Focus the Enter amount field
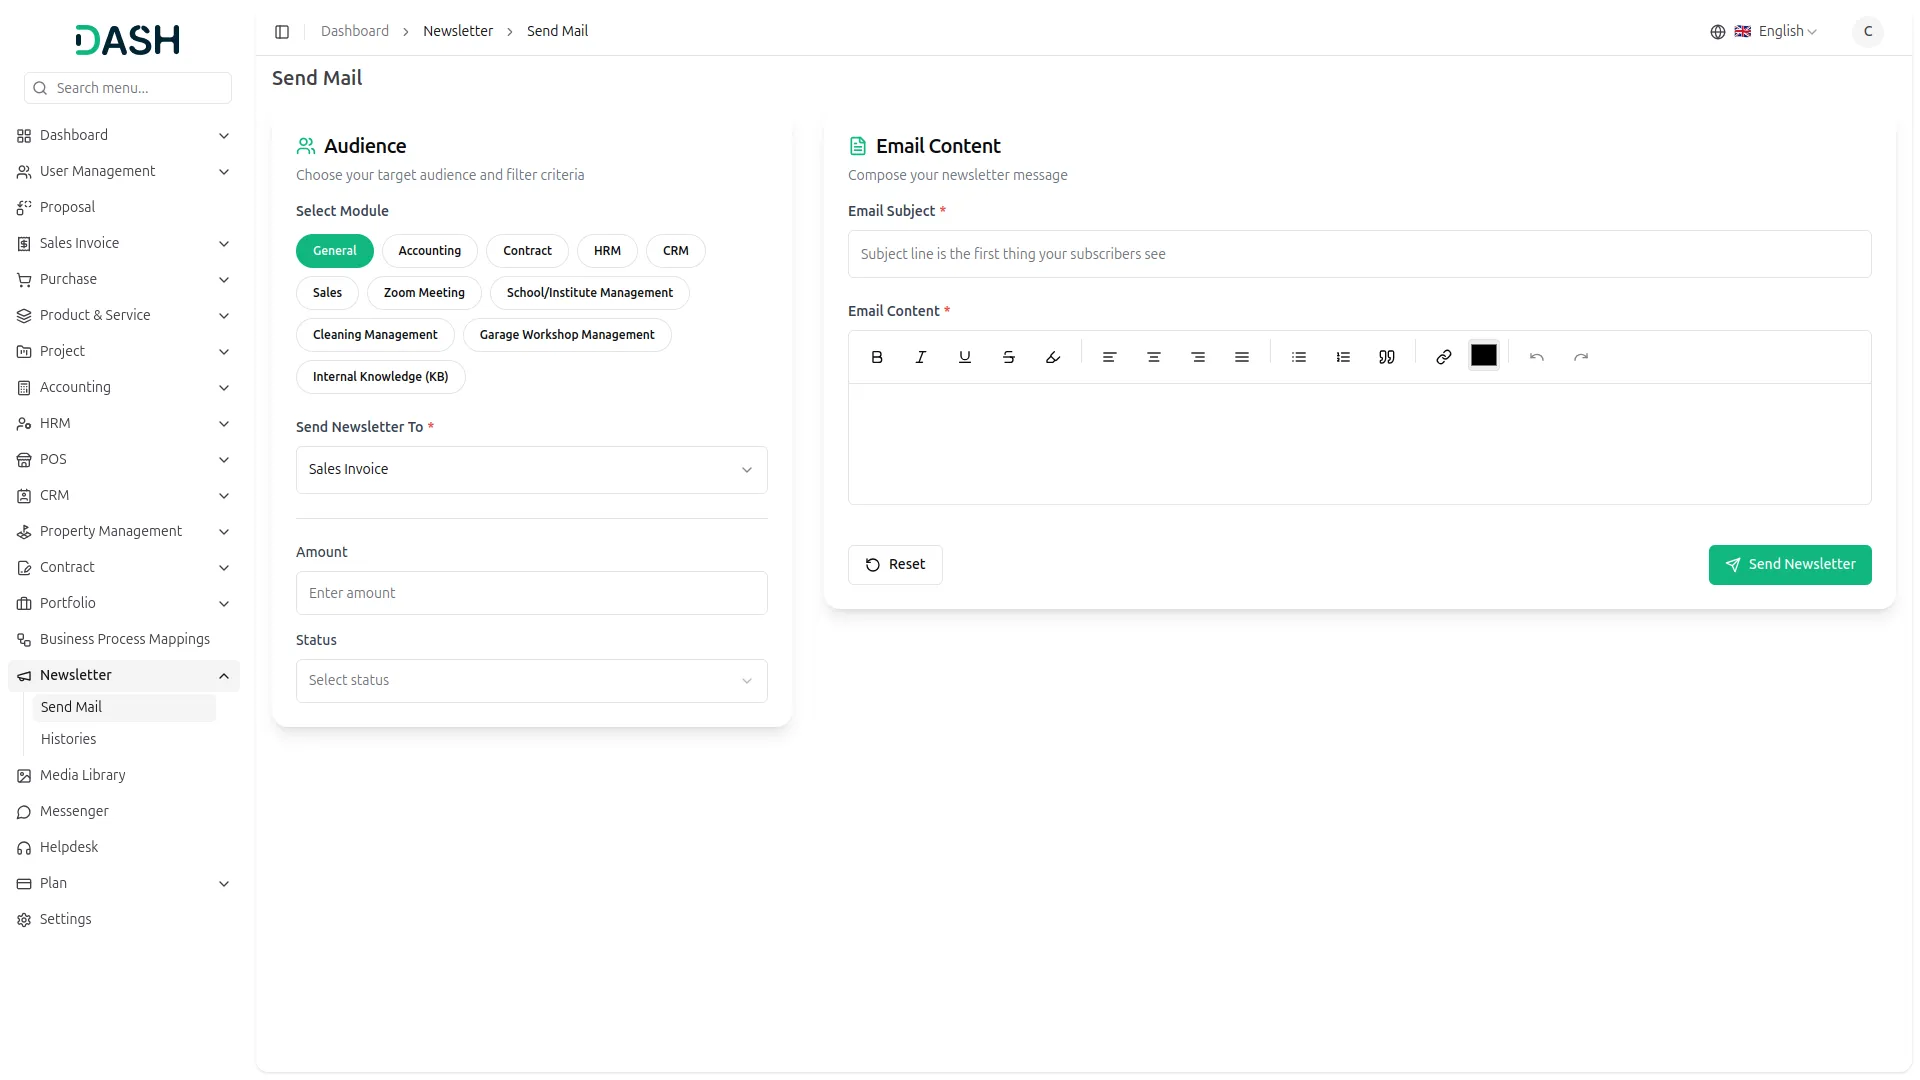 [x=532, y=593]
